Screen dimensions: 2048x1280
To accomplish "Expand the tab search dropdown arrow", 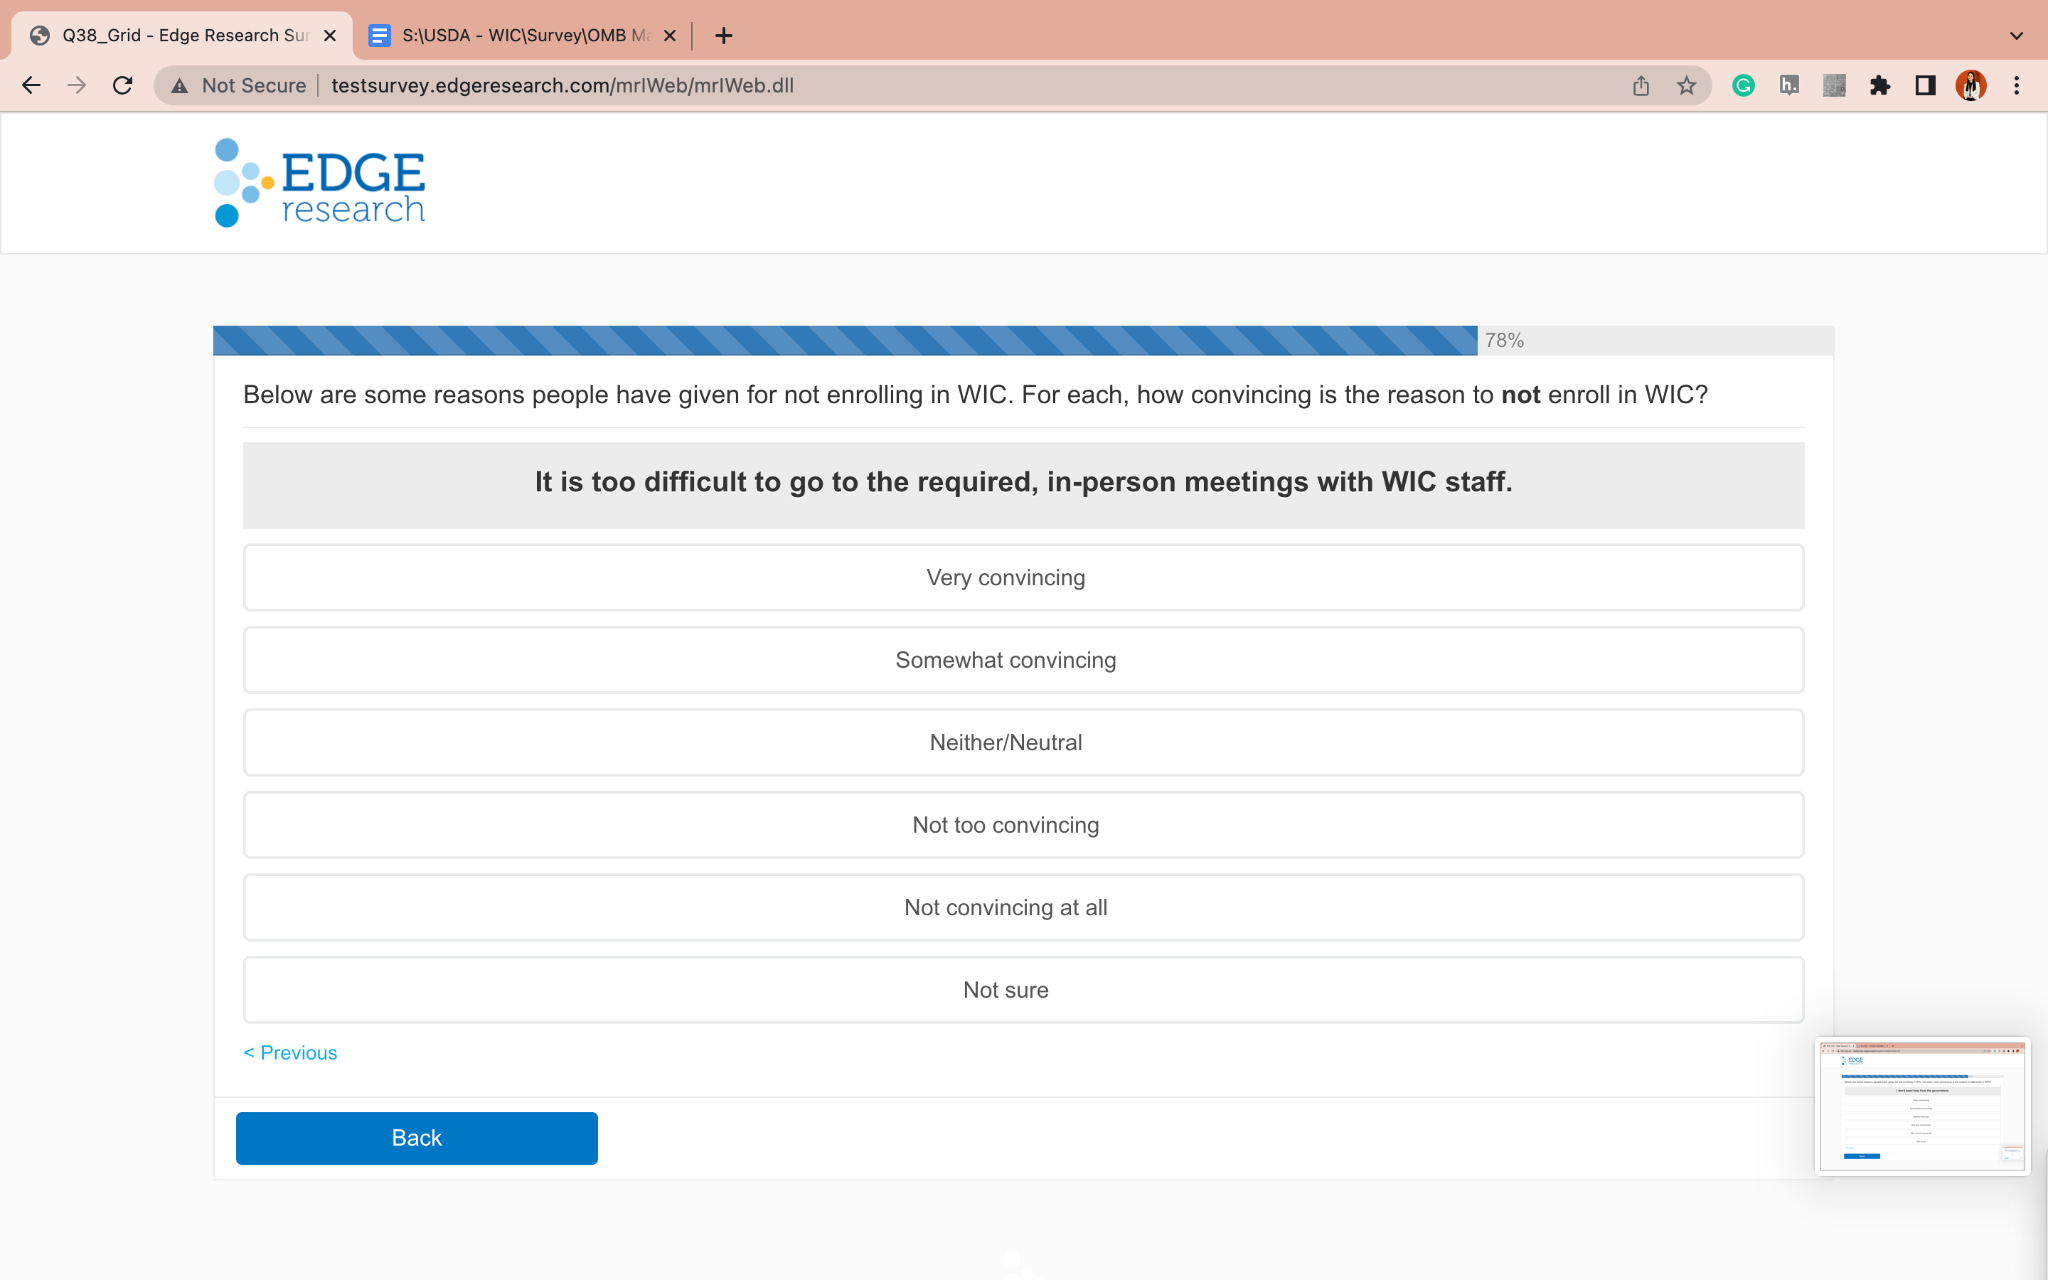I will click(2016, 35).
